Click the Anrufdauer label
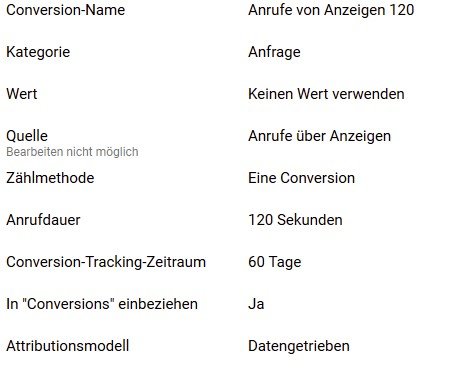 click(x=43, y=220)
